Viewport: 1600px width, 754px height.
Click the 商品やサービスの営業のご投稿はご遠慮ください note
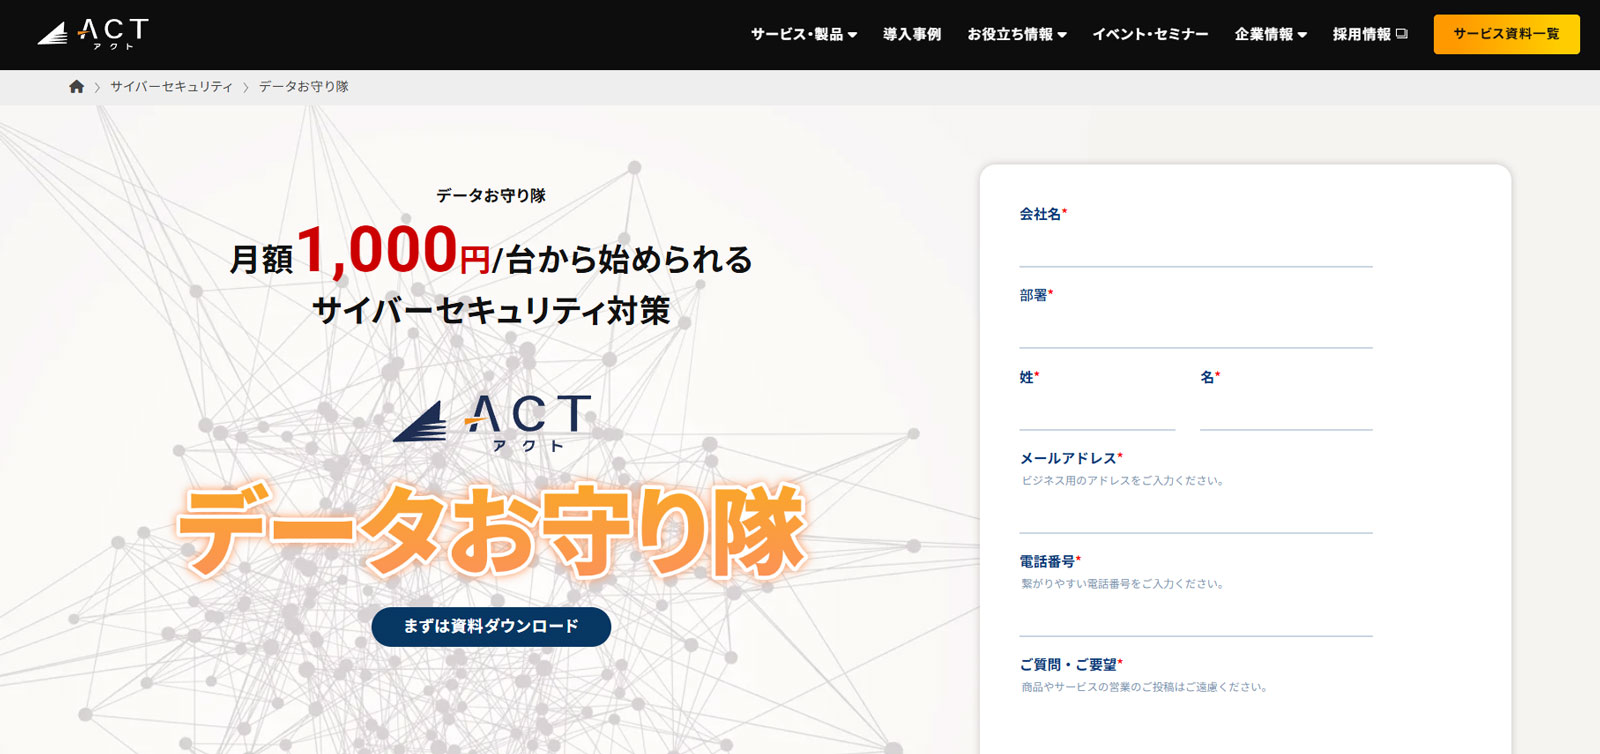click(x=1144, y=687)
